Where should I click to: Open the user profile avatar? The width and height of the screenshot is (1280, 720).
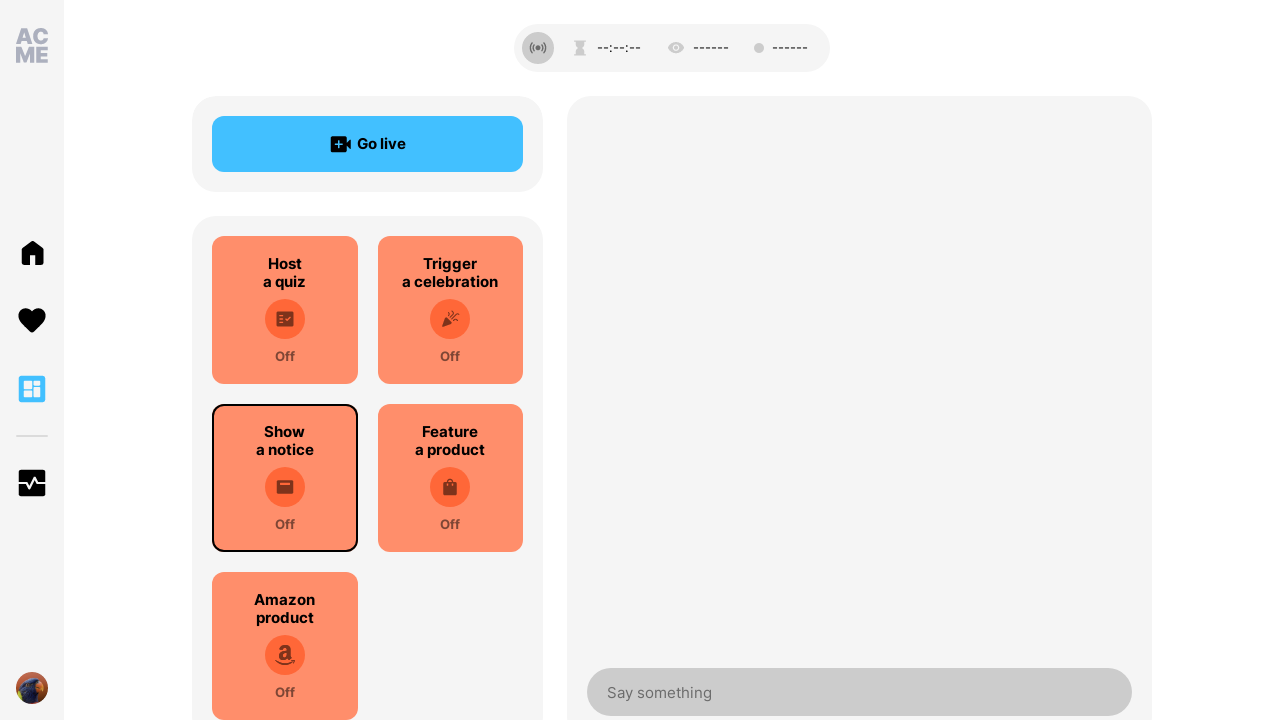pyautogui.click(x=32, y=688)
